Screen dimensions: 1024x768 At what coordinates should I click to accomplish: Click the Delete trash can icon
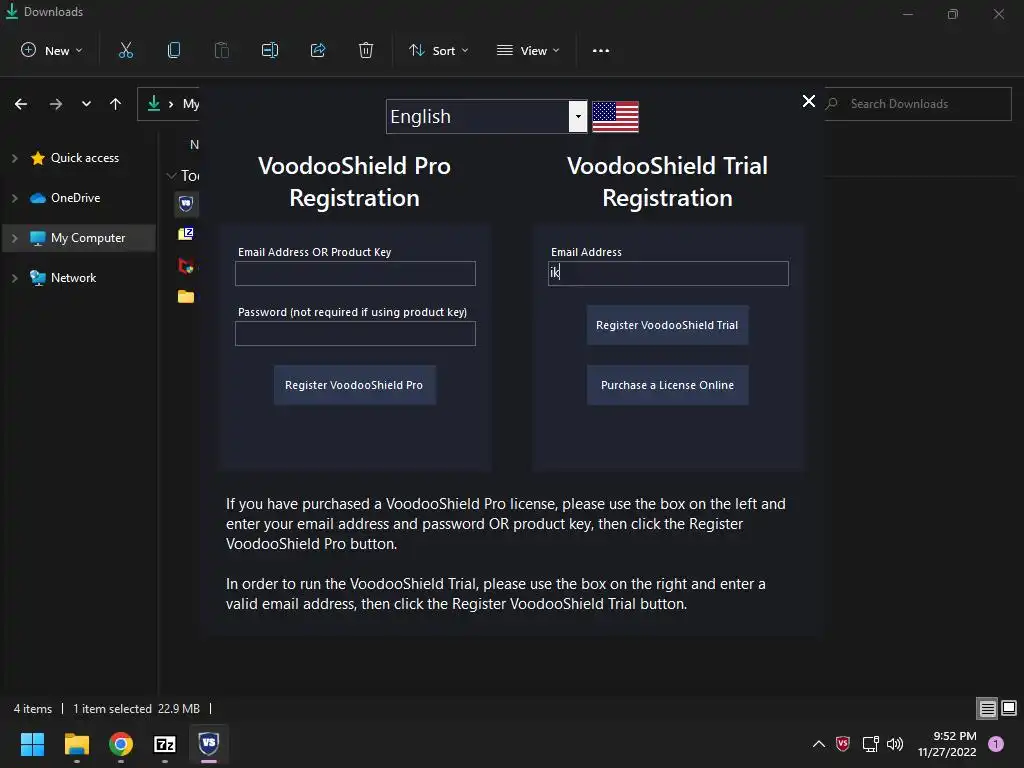point(366,50)
